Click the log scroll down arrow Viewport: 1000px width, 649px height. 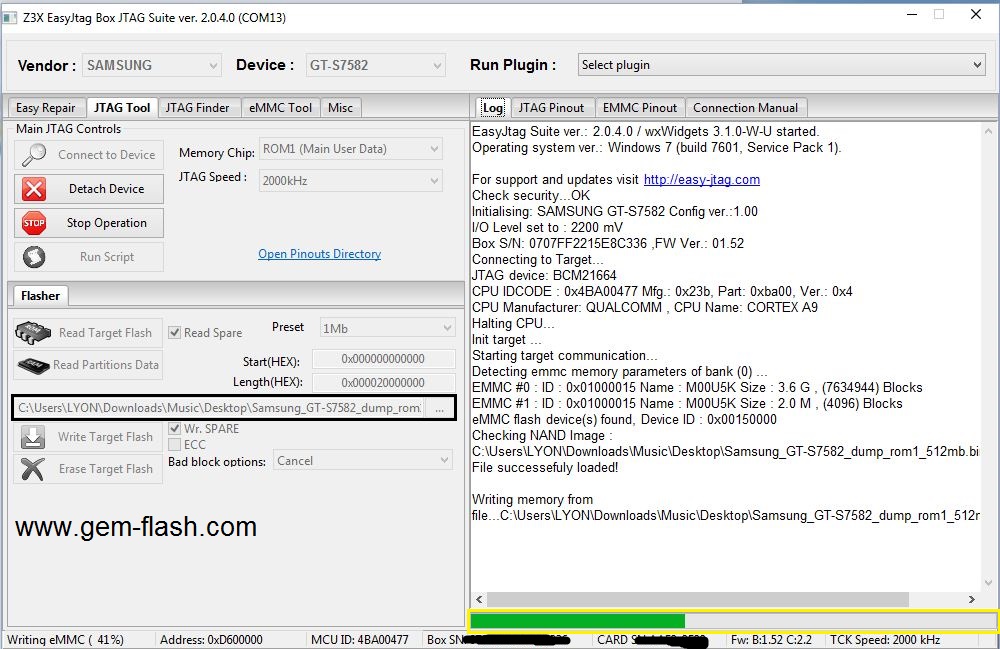(989, 582)
